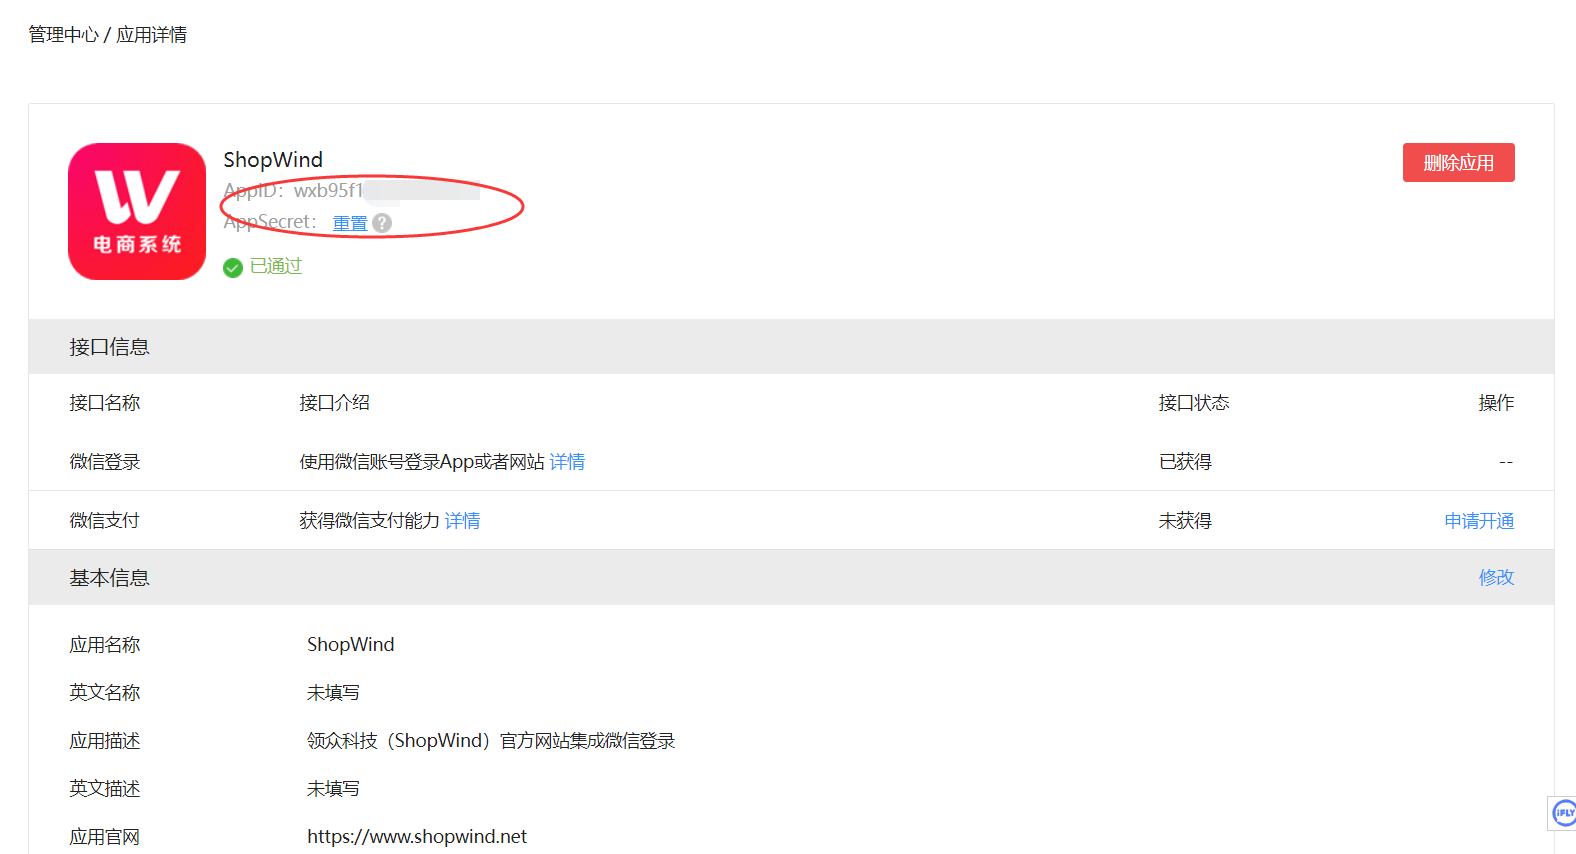
Task: Click the 应用官网 label
Action: [105, 837]
